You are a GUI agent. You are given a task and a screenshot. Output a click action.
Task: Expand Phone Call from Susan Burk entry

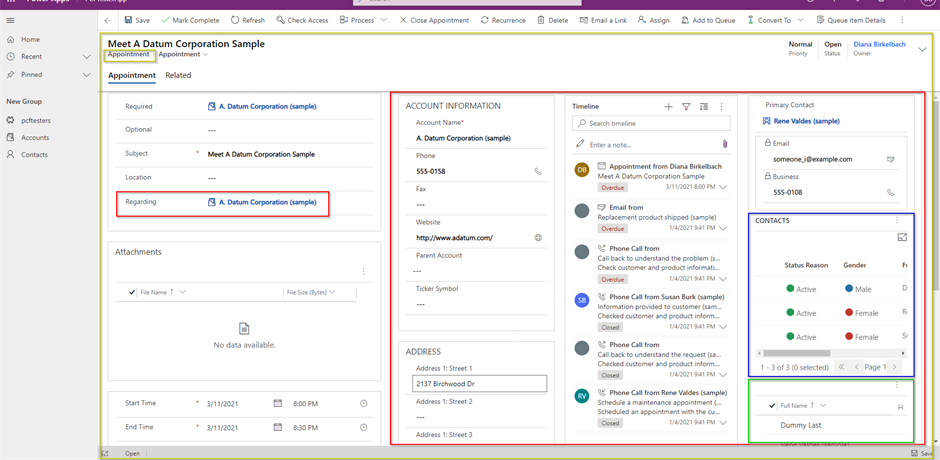pos(723,327)
